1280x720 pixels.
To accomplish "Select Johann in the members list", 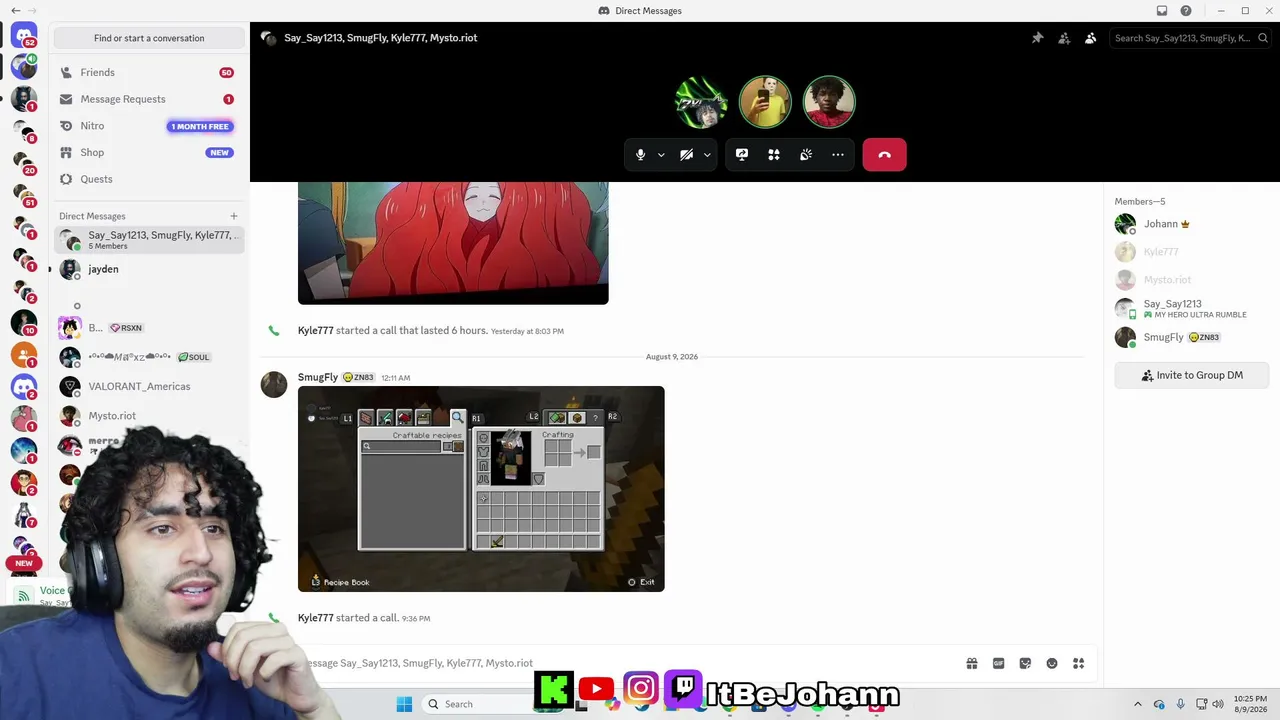I will 1191,224.
